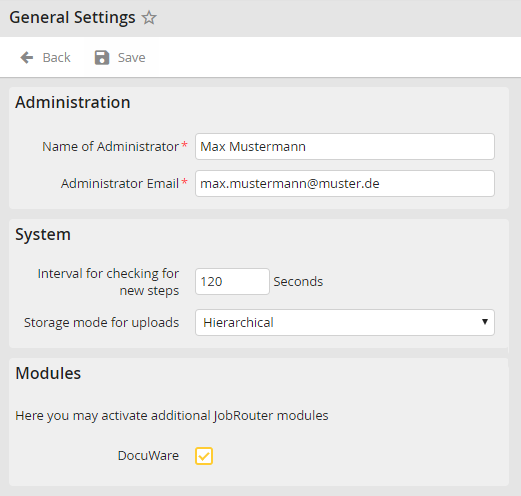
Task: Click the Administrator Email label
Action: [120, 184]
